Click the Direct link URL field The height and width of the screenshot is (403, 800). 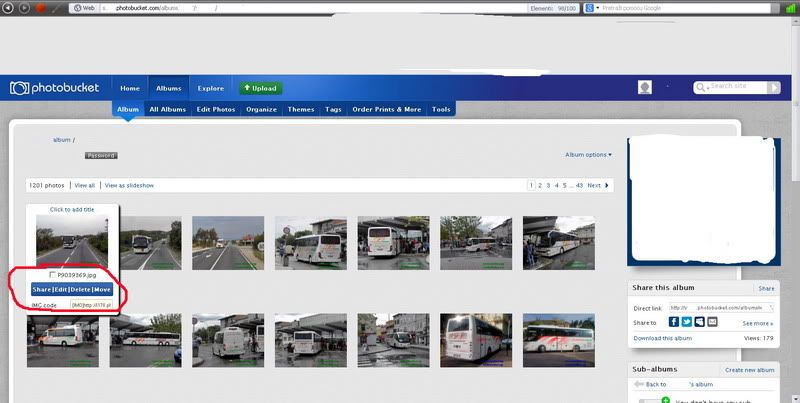tap(721, 308)
